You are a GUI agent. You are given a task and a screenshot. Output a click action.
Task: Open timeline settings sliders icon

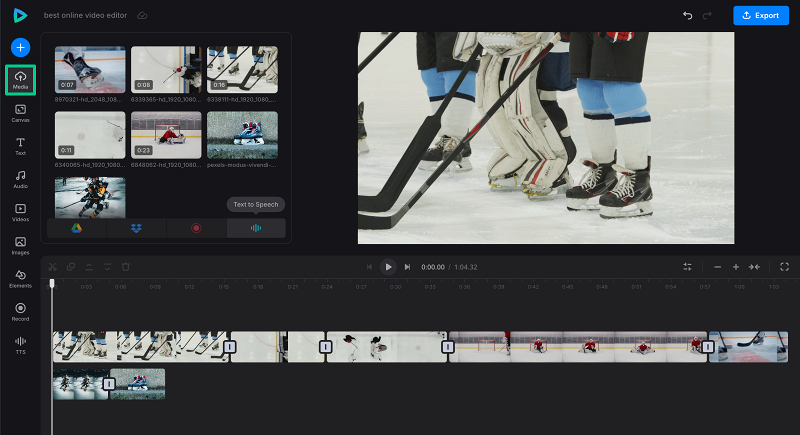pyautogui.click(x=687, y=267)
